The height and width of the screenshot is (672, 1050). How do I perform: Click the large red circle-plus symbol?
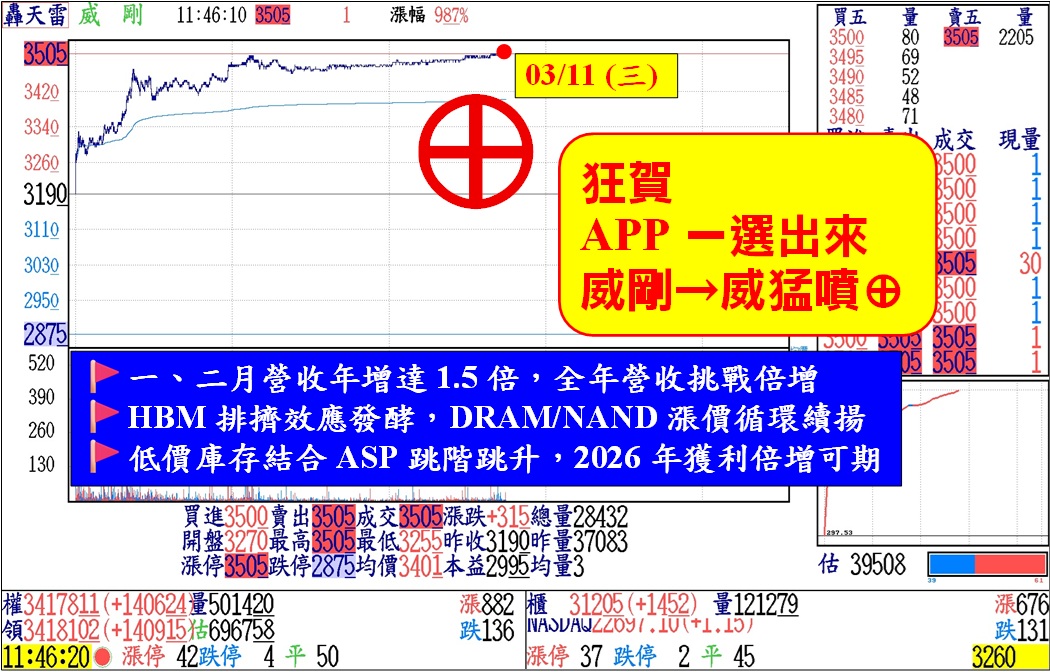point(473,149)
